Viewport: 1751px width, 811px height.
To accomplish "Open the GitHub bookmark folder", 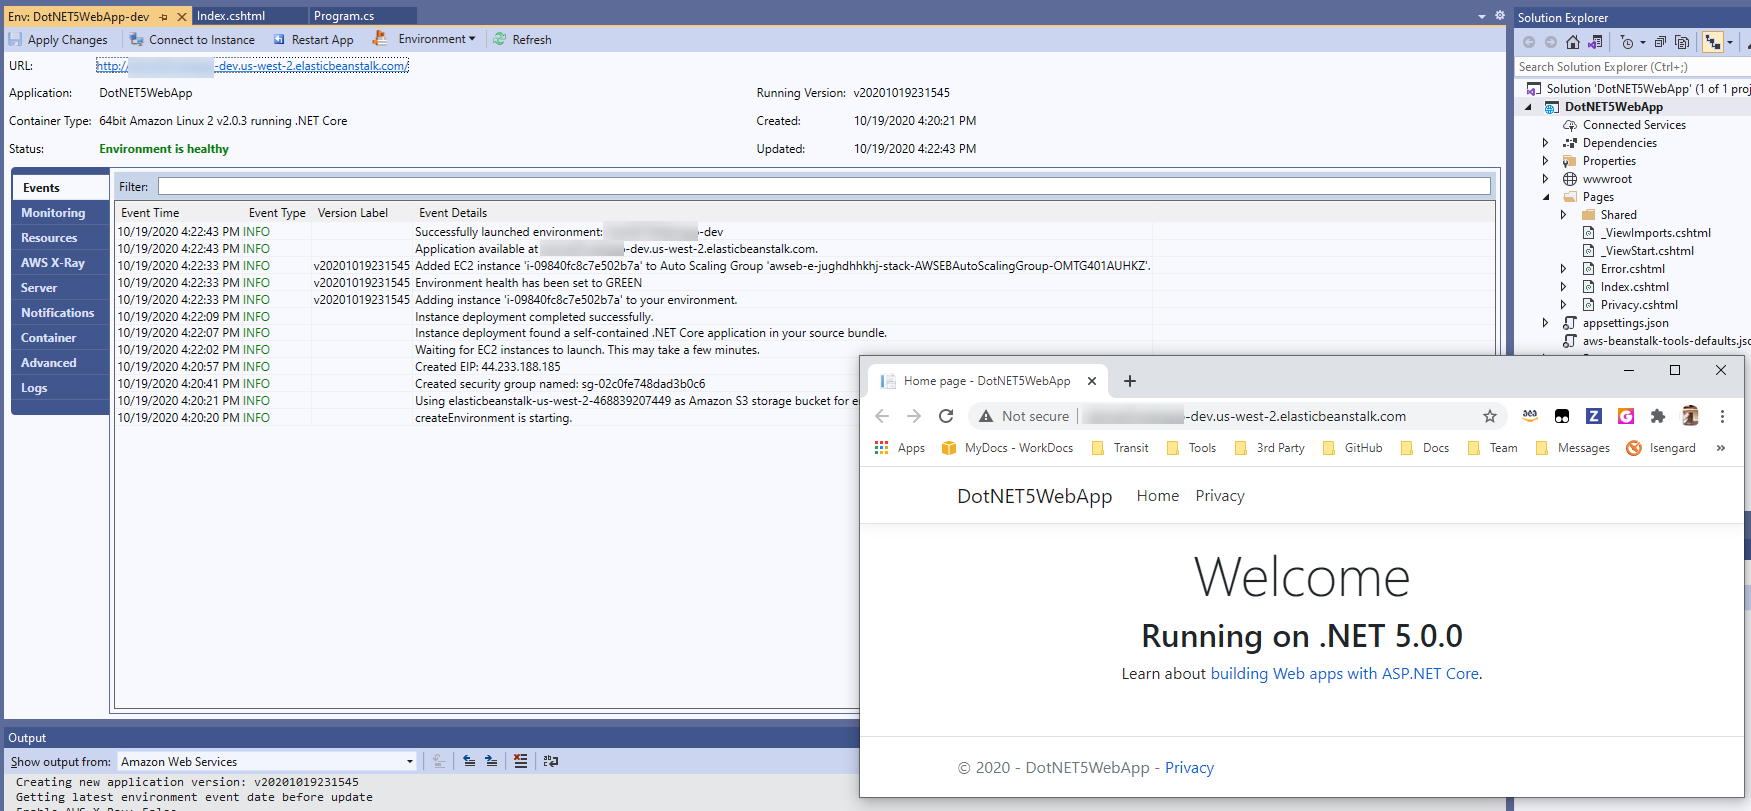I will click(1353, 448).
